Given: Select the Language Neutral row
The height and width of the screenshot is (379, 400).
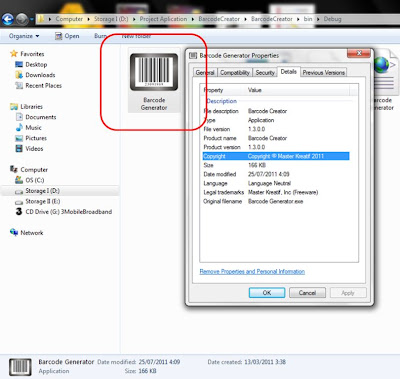Looking at the screenshot, I should point(276,183).
